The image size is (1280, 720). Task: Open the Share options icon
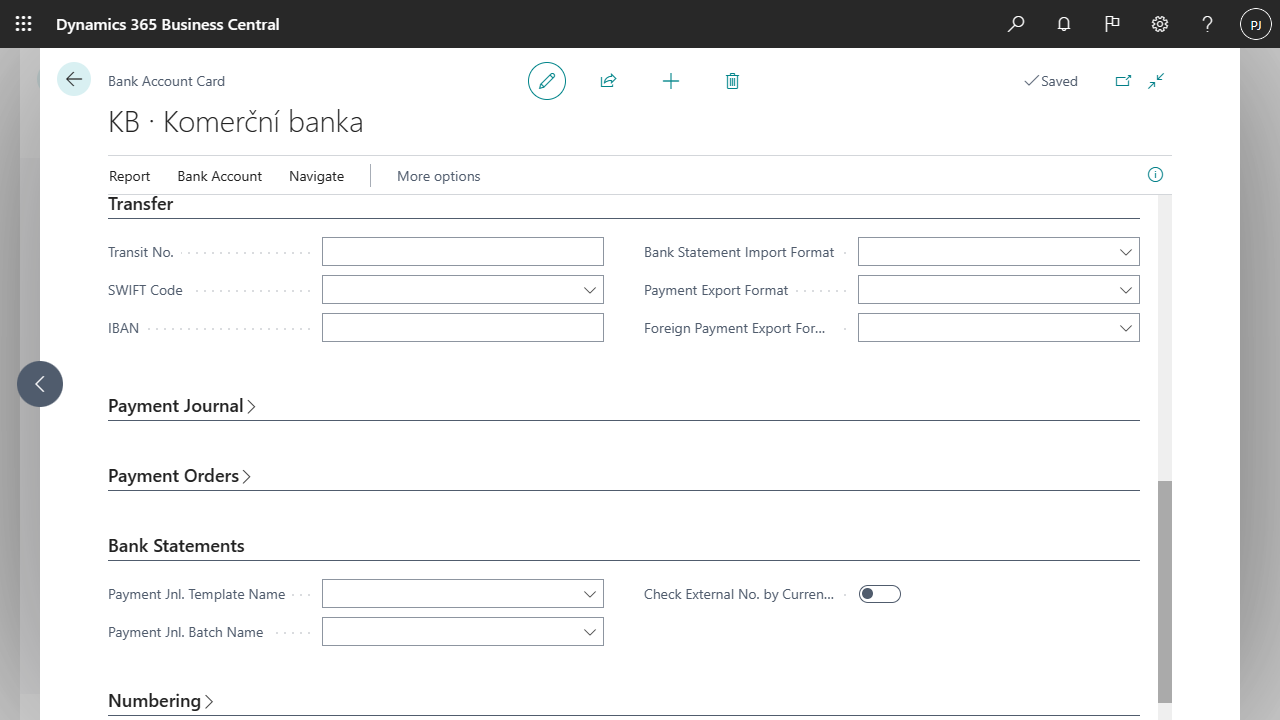click(608, 80)
